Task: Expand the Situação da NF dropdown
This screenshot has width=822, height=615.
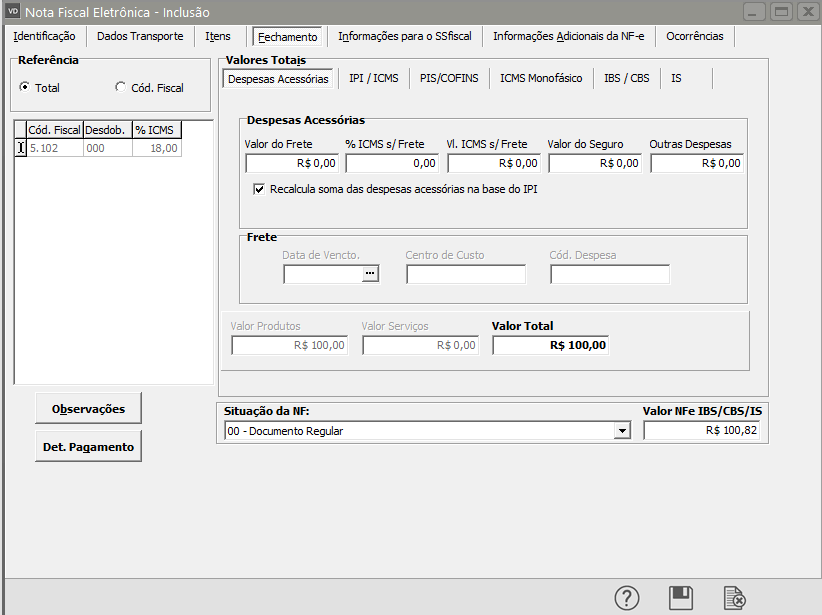Action: 622,431
